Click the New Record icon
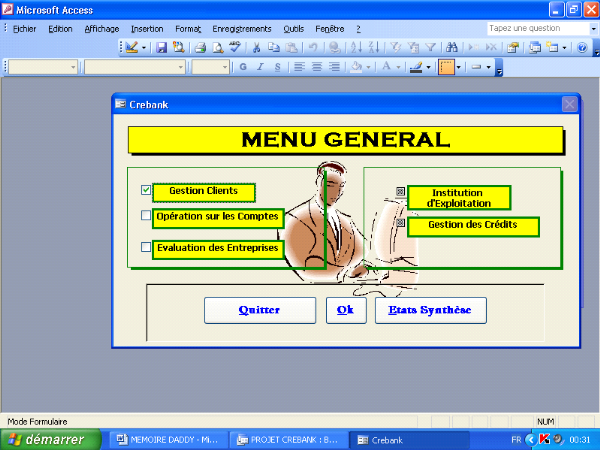The image size is (600, 450). point(474,47)
